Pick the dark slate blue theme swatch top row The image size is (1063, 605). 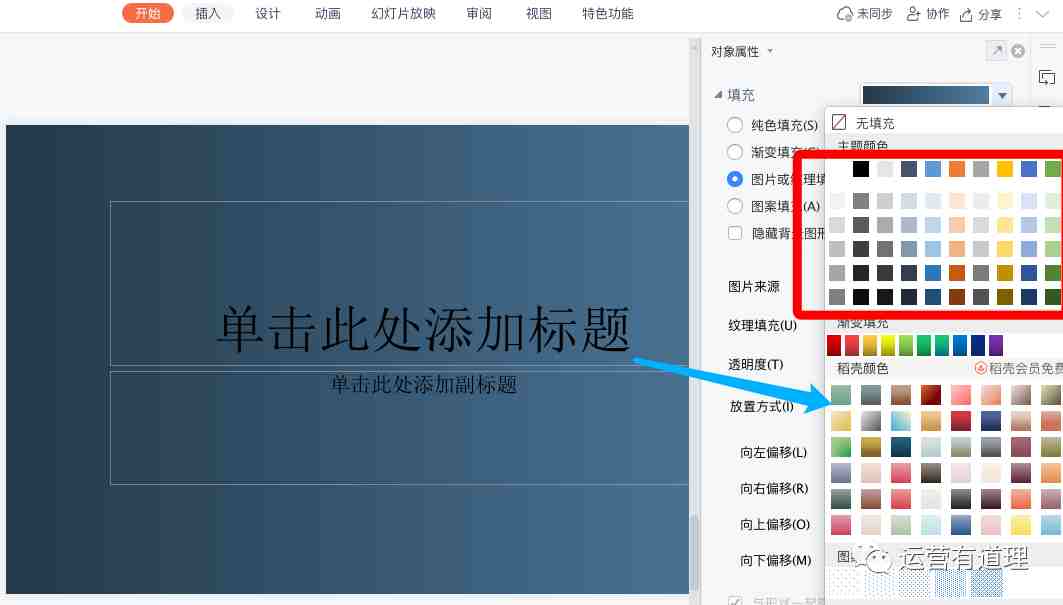tap(909, 169)
